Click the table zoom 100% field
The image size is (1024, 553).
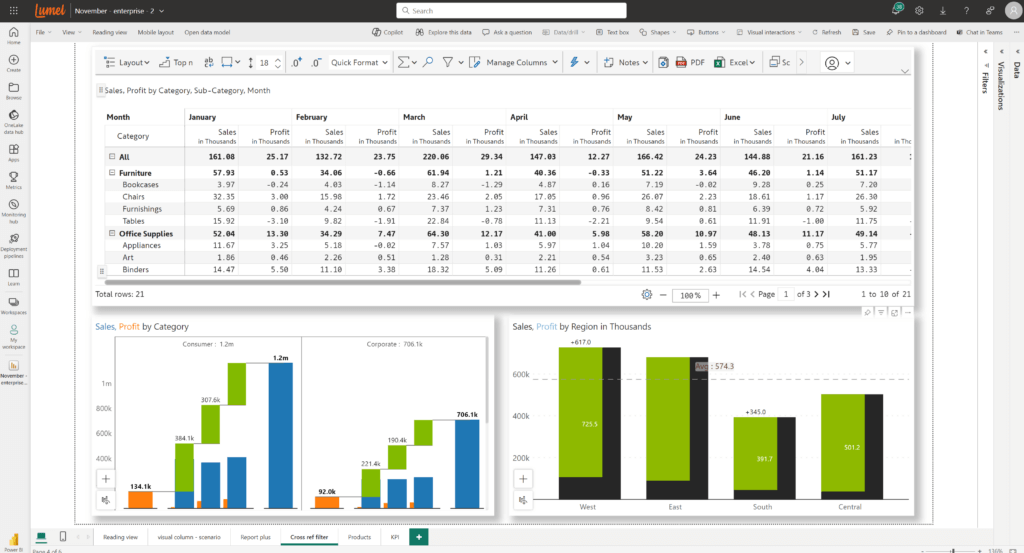(690, 295)
